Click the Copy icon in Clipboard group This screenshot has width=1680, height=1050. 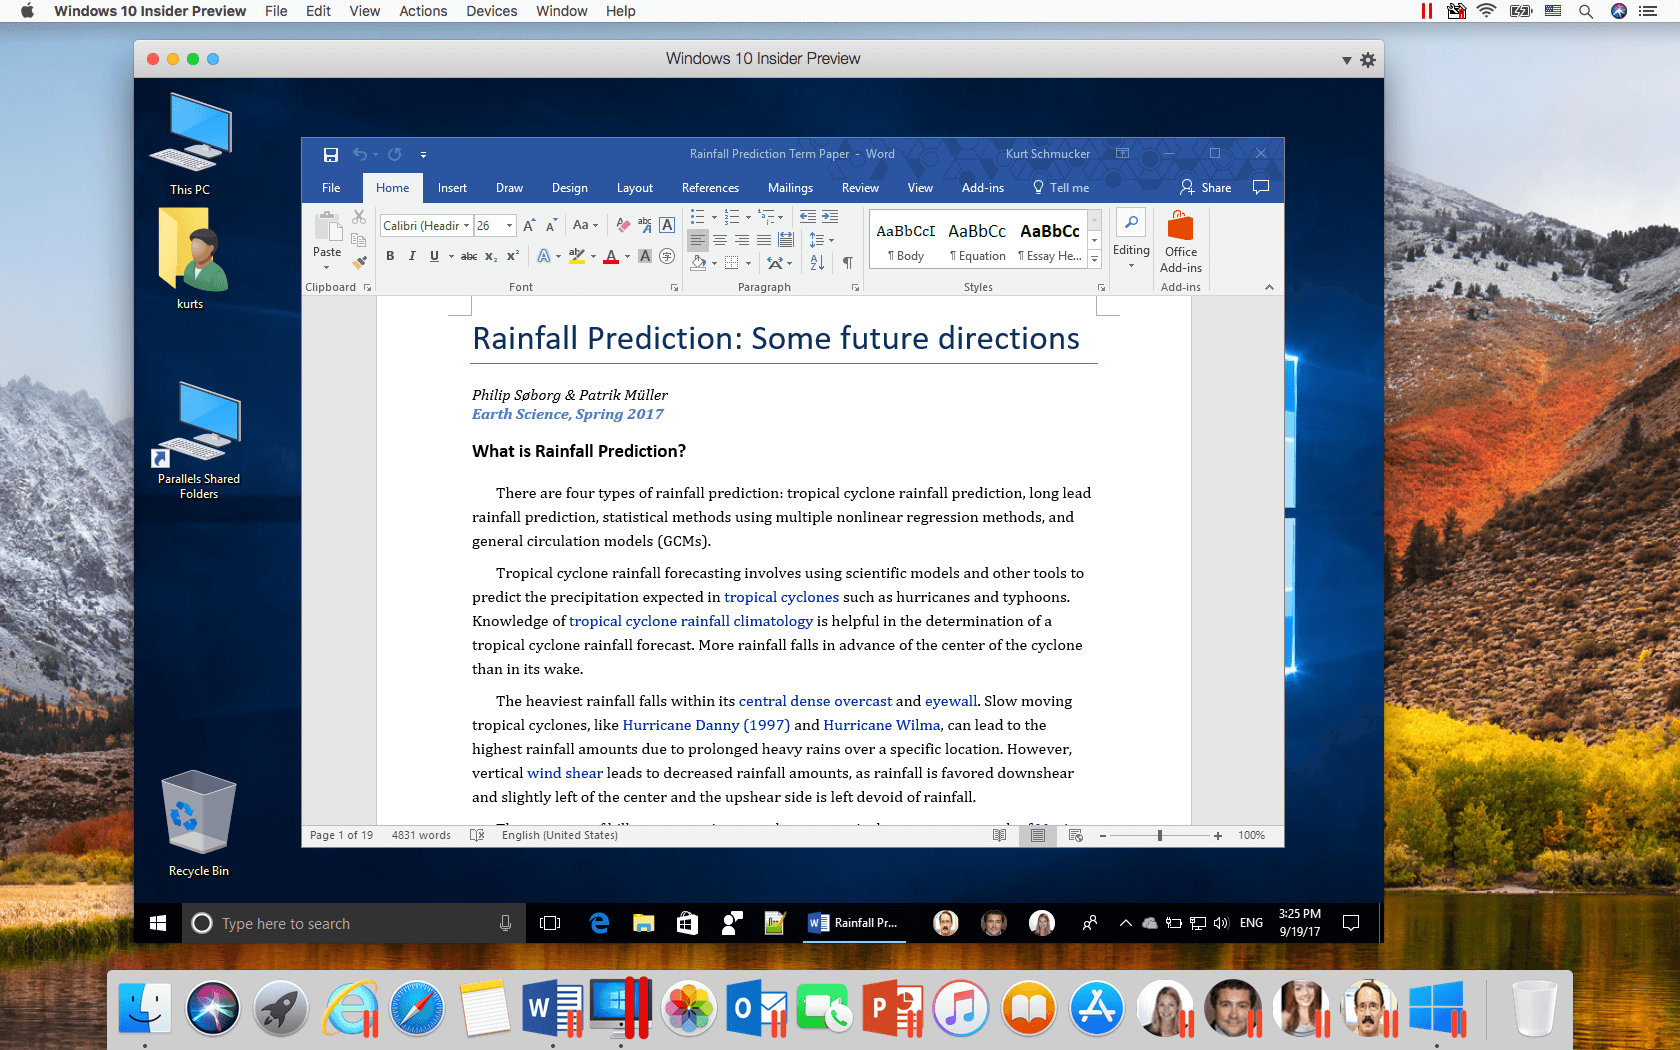coord(358,239)
